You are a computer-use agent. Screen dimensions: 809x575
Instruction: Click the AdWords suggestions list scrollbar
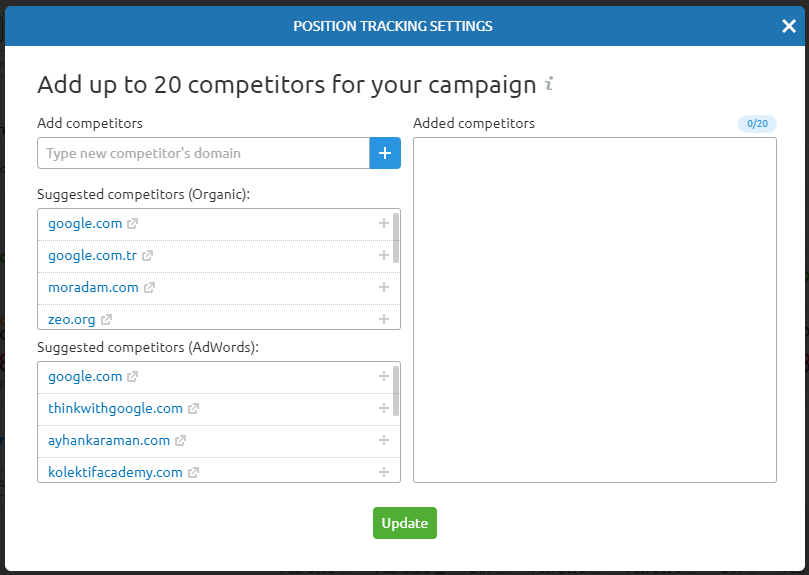[396, 391]
